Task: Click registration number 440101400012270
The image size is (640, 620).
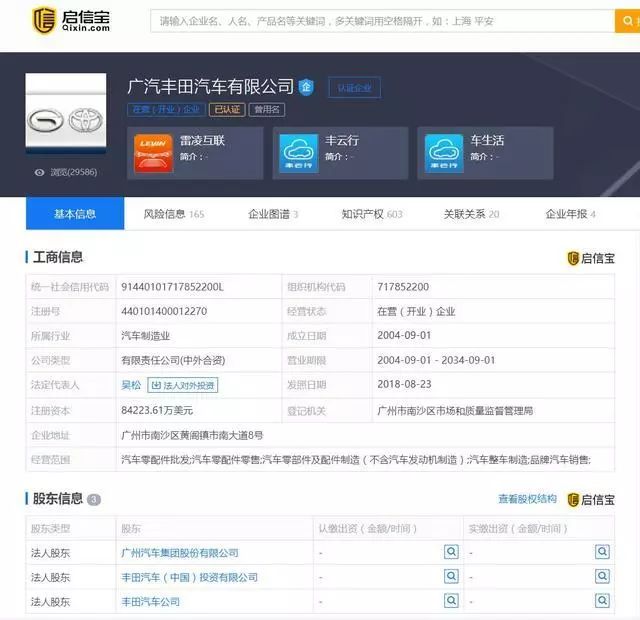Action: (x=164, y=311)
